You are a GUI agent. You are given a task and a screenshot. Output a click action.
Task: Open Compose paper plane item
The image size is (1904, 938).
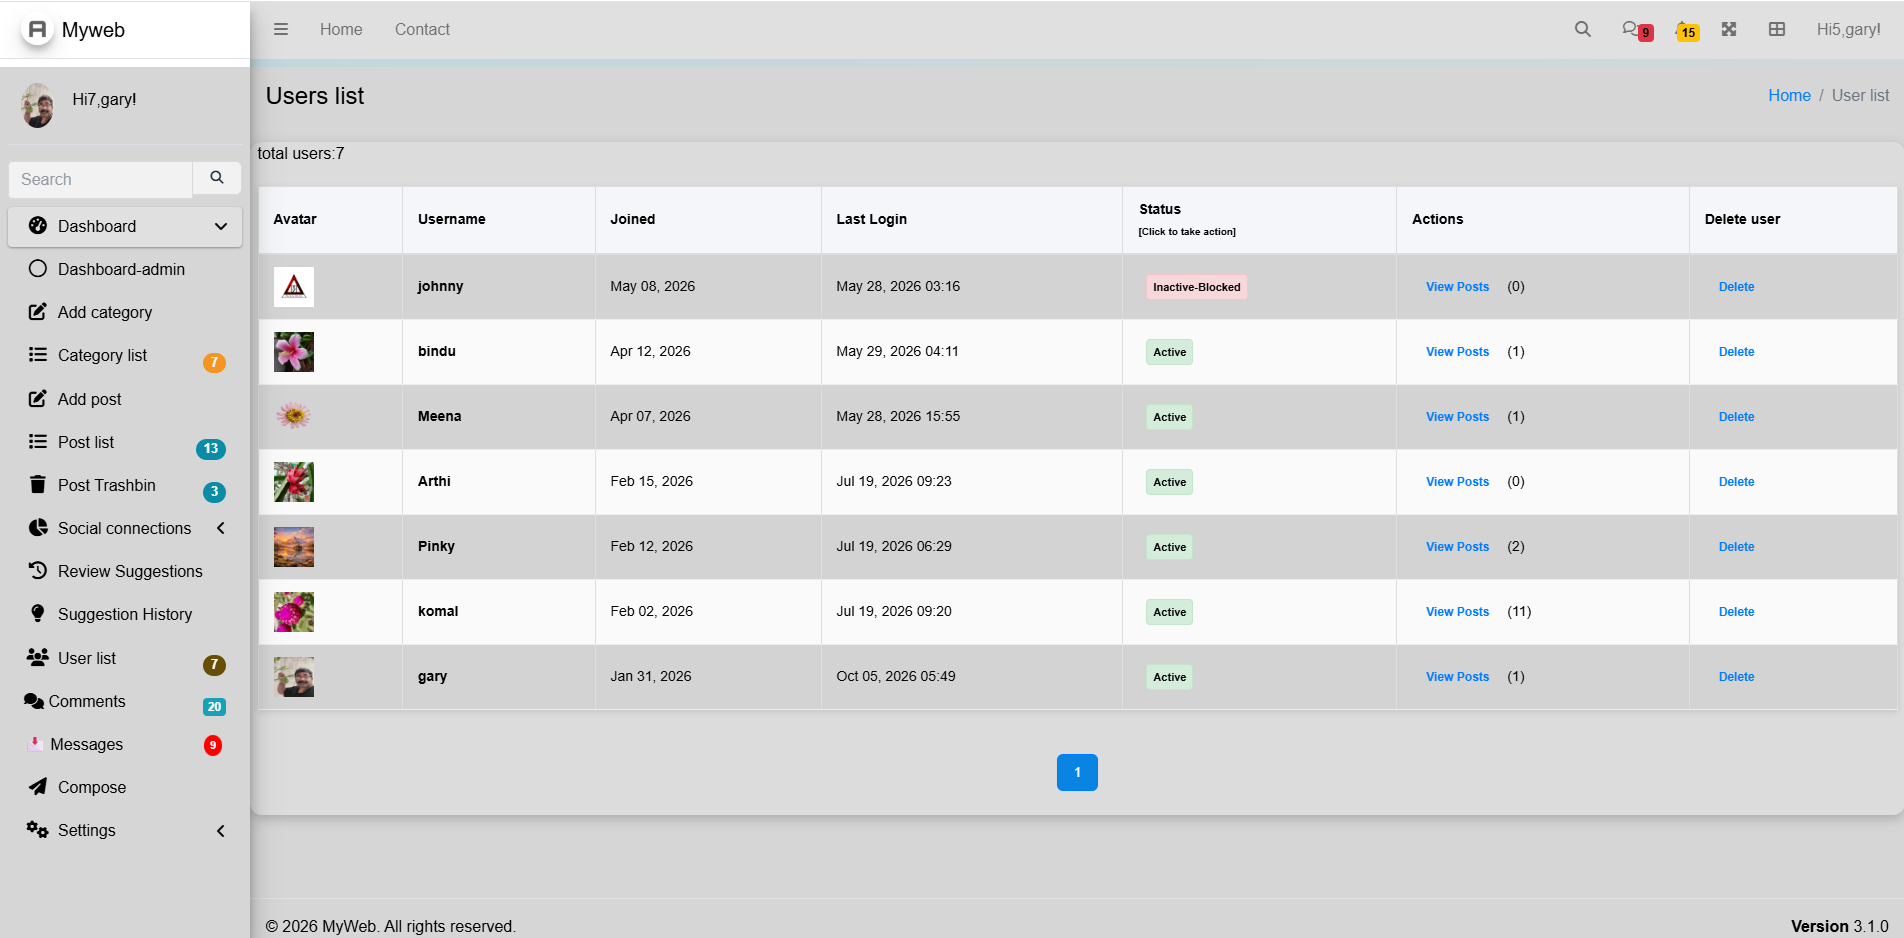(125, 787)
